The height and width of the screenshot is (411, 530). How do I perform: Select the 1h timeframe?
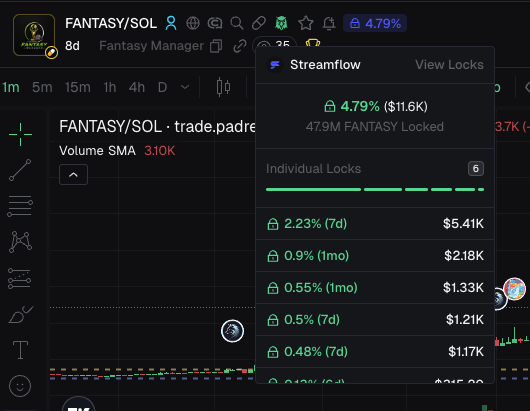click(x=110, y=88)
